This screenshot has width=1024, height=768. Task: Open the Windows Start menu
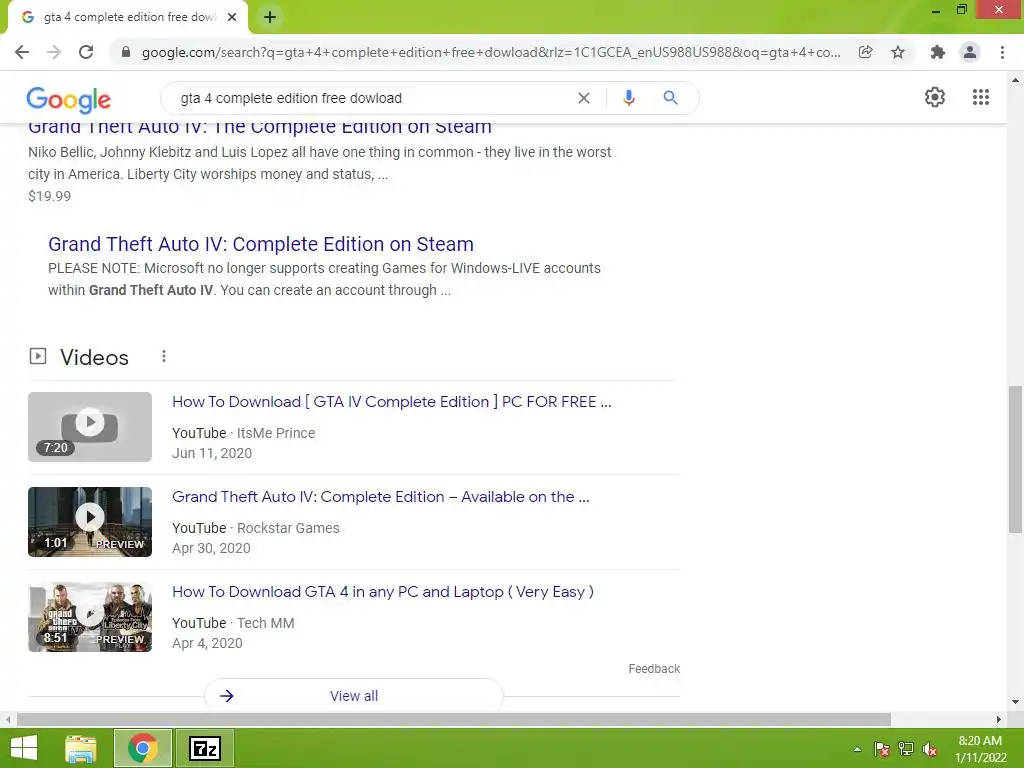coord(24,748)
